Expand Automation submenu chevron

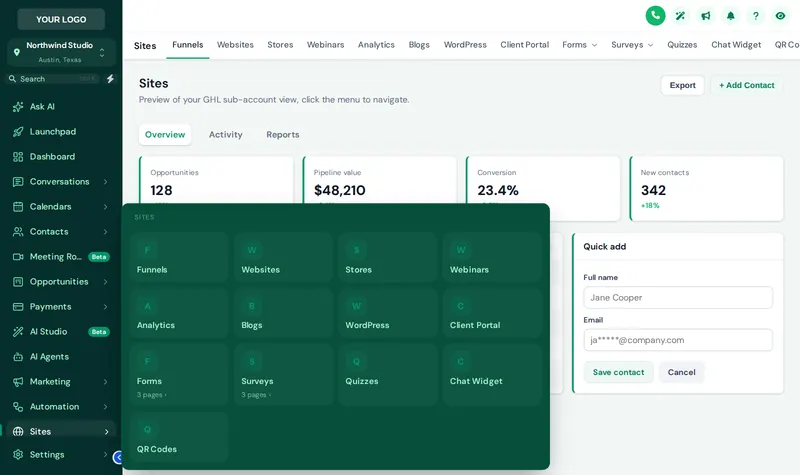(x=106, y=407)
